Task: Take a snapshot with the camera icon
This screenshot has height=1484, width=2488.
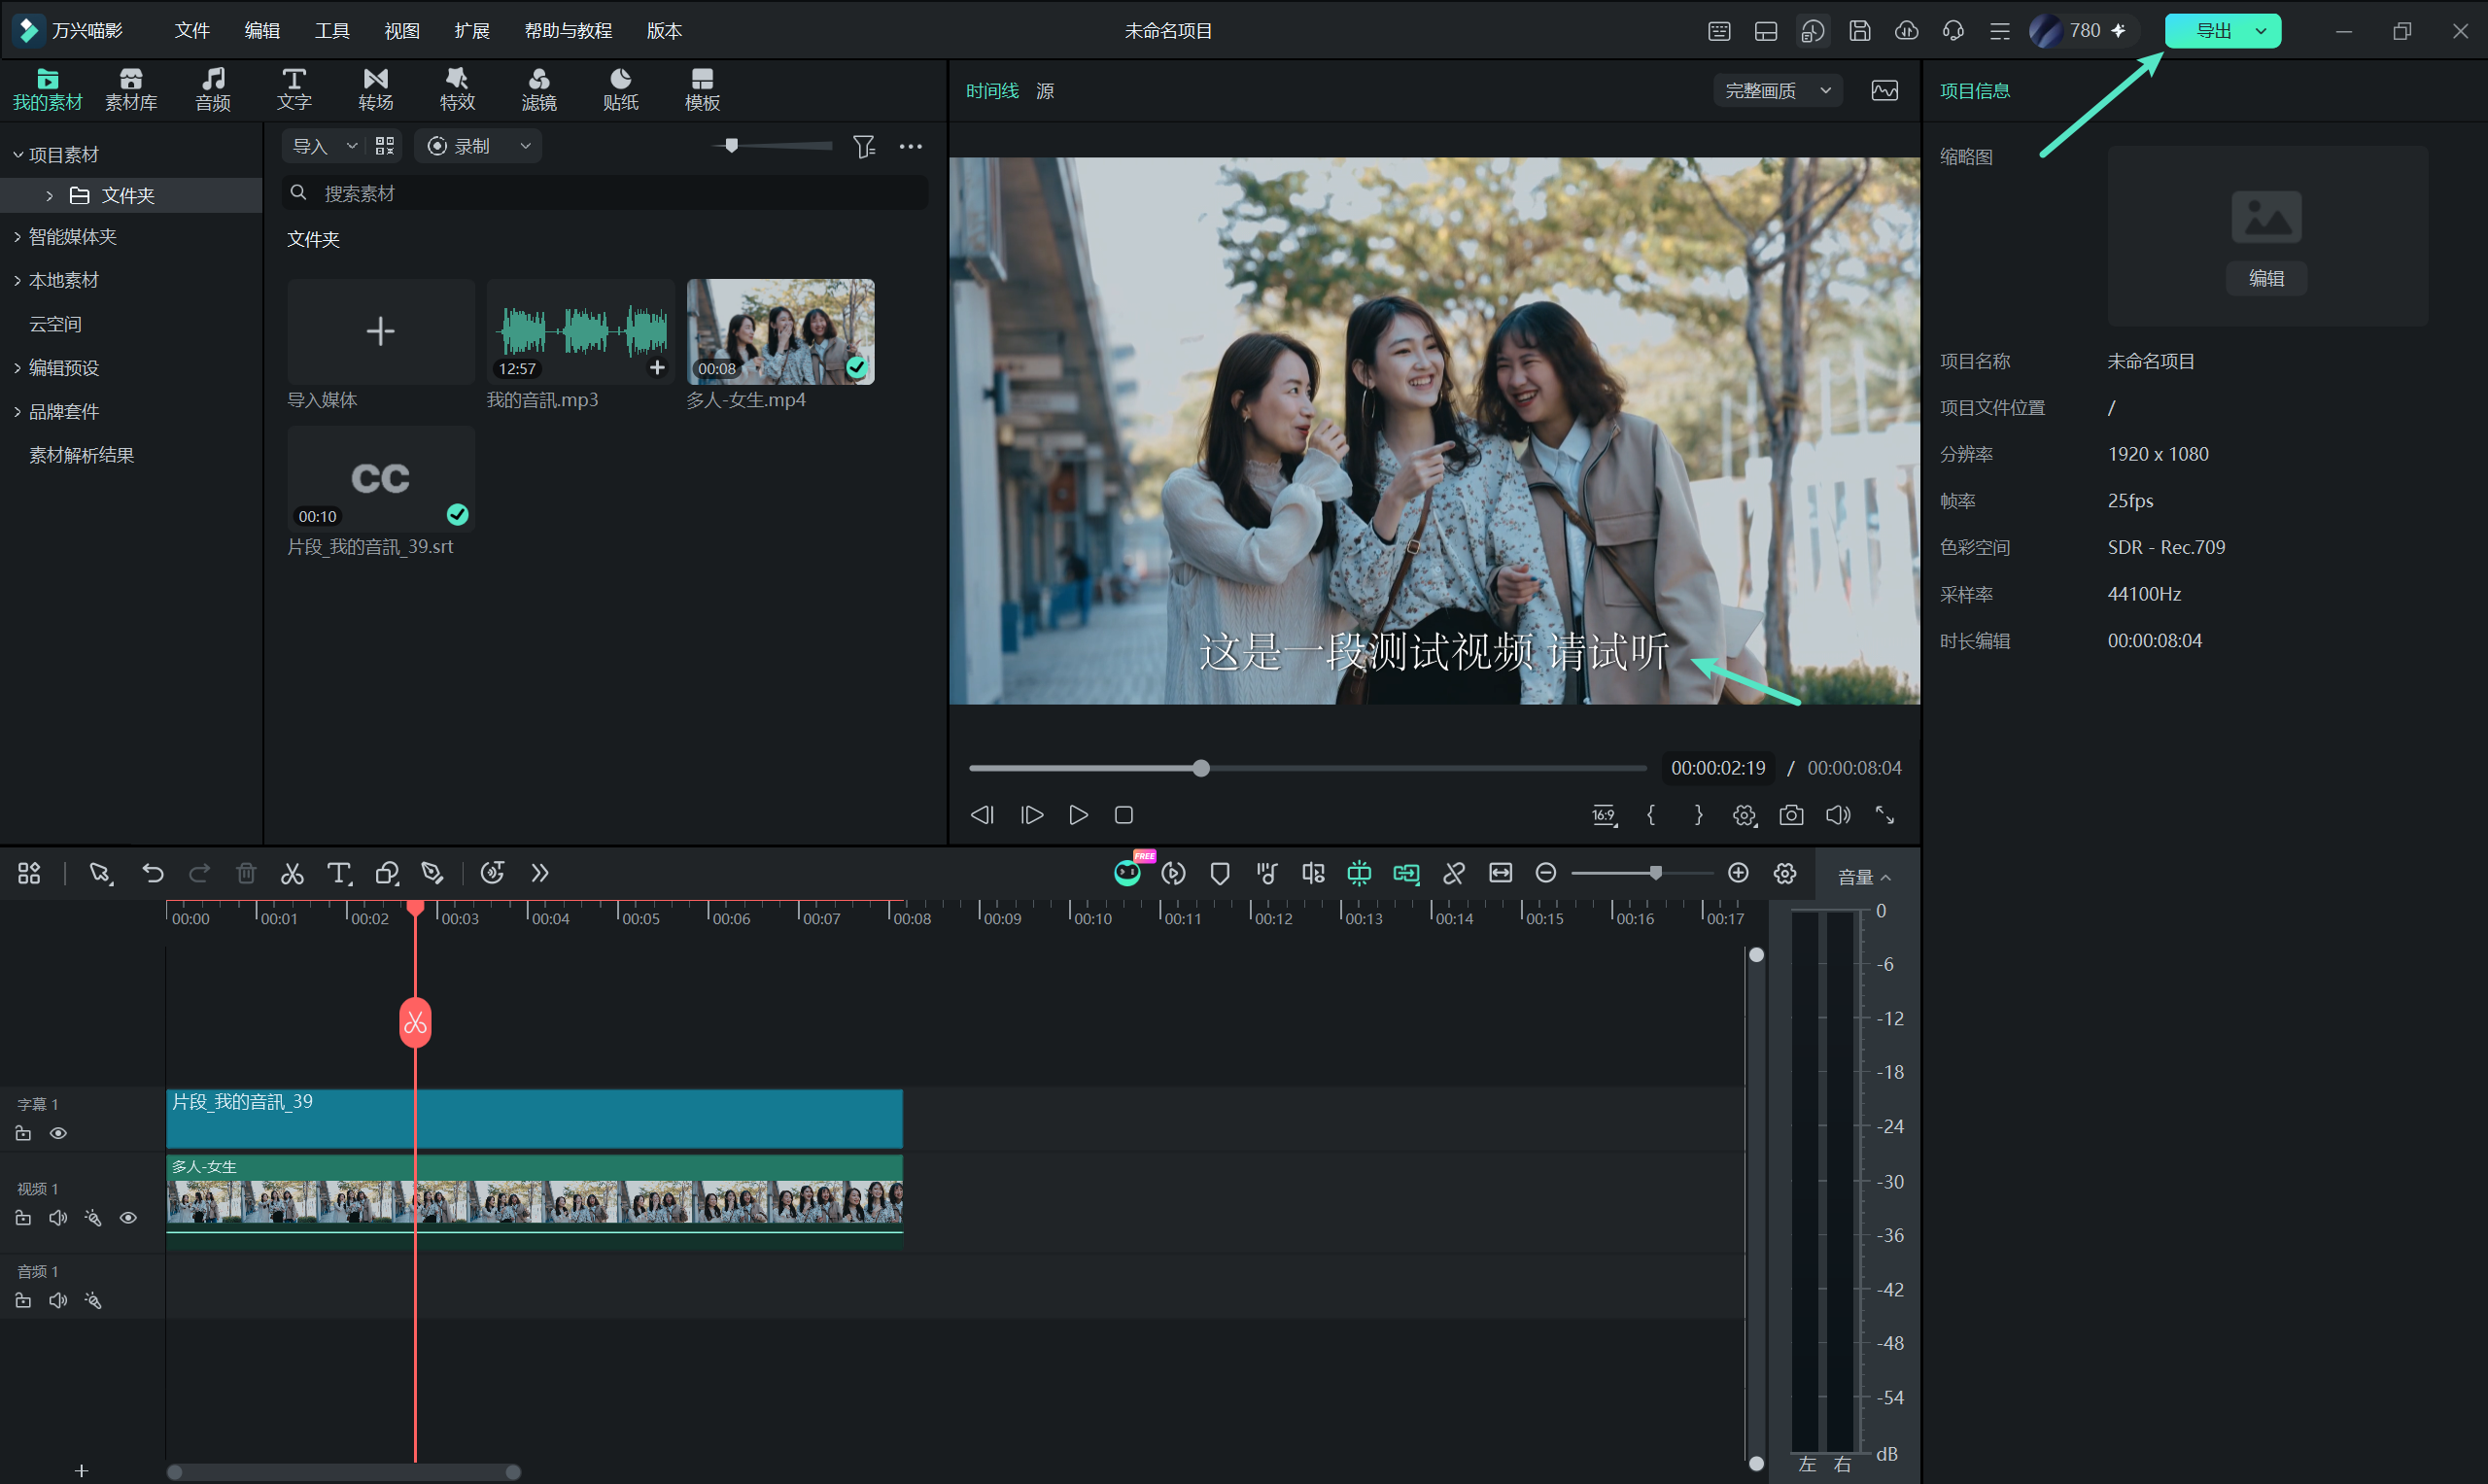Action: pyautogui.click(x=1791, y=815)
